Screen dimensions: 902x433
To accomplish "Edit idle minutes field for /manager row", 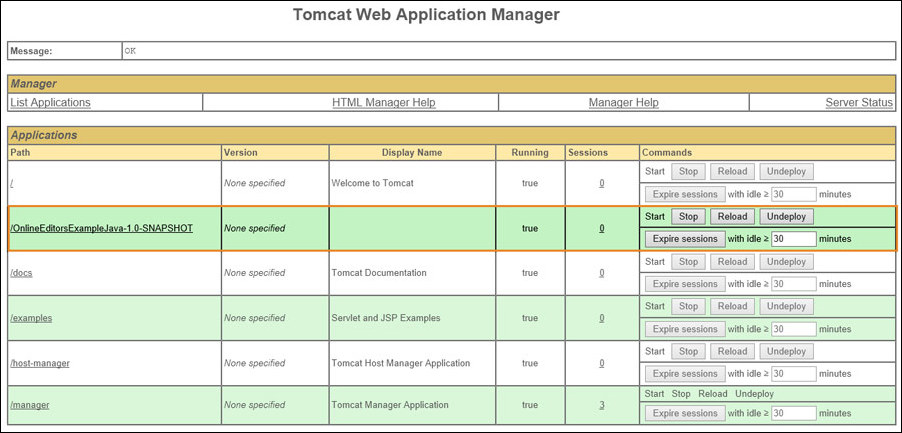I will 794,413.
